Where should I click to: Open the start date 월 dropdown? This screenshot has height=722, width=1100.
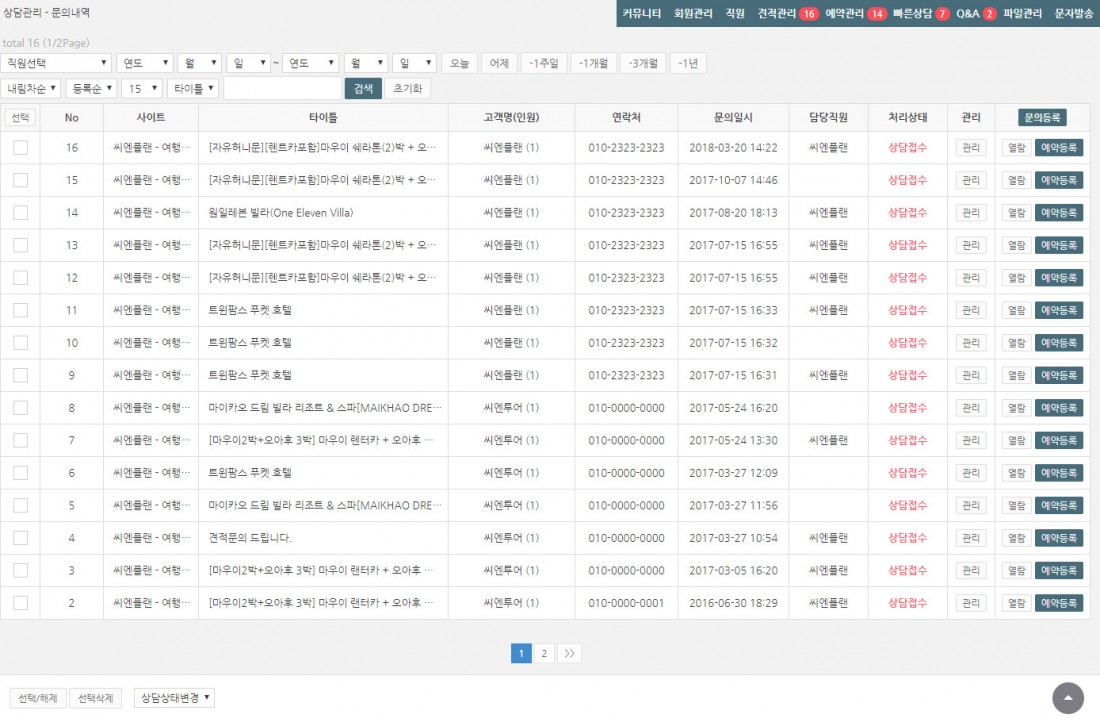click(199, 63)
